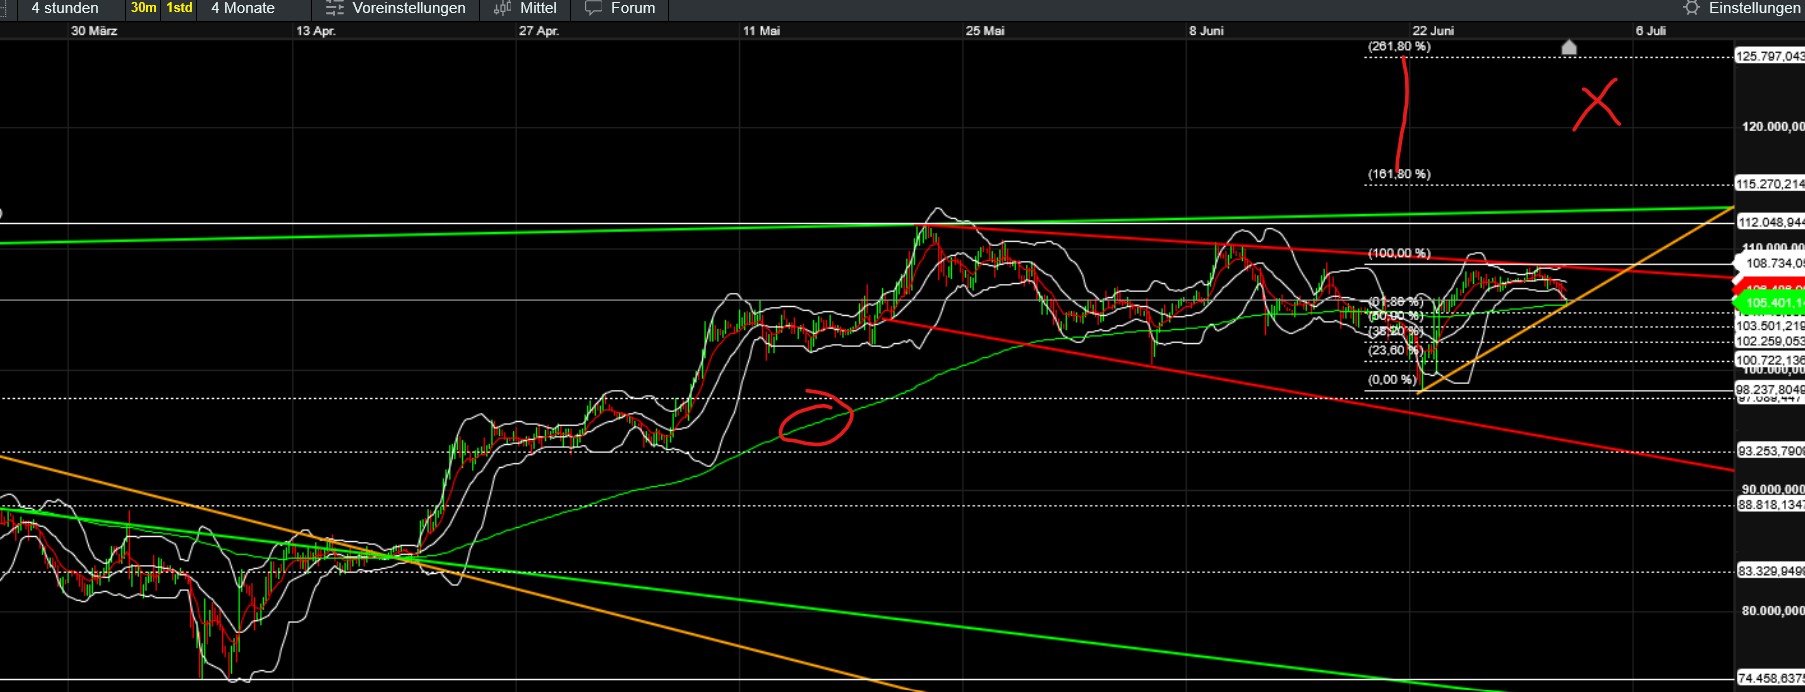Select the (261,80 %) Fibonacci label
Viewport: 1805px width, 692px height.
[1399, 47]
